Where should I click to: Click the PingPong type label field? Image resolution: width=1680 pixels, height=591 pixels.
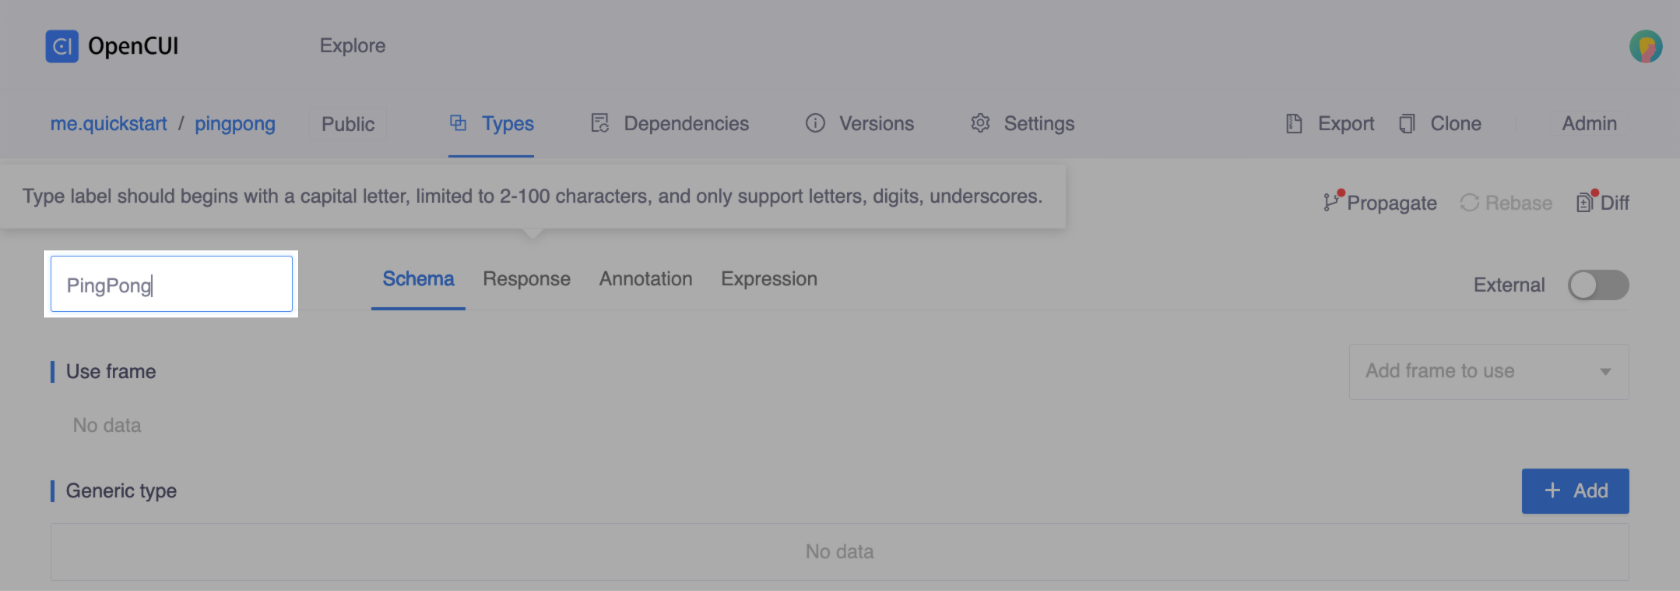coord(171,285)
